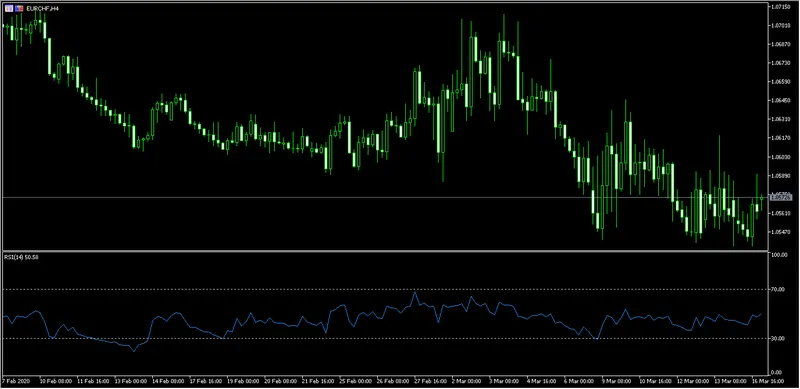Click the 30.00 oversold level line

click(x=385, y=338)
